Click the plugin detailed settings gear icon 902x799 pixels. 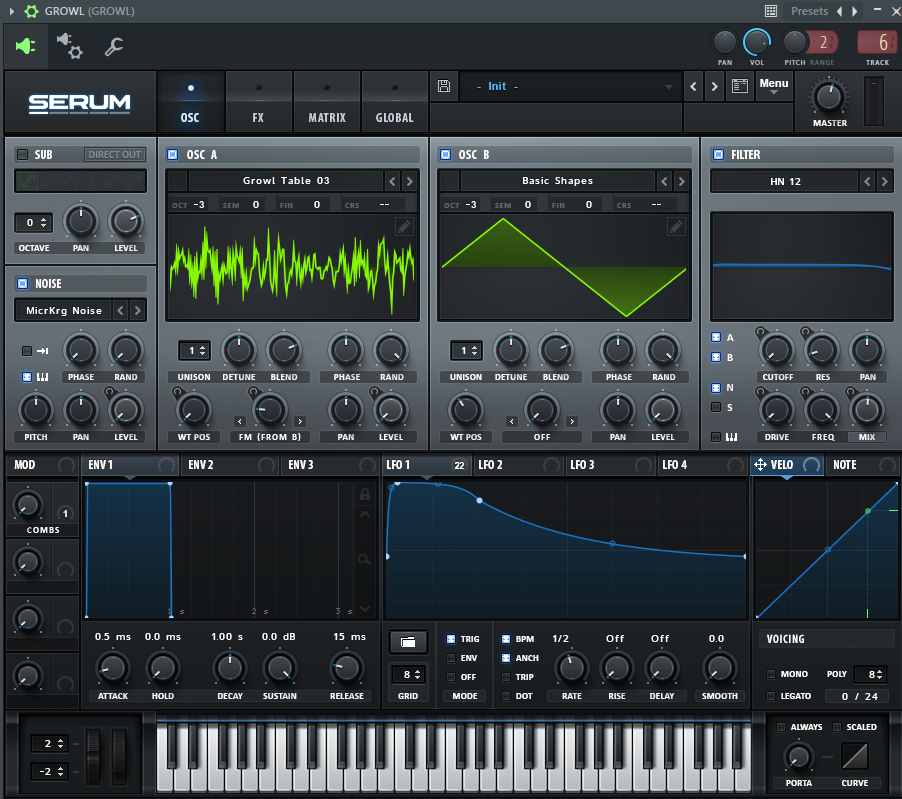69,45
